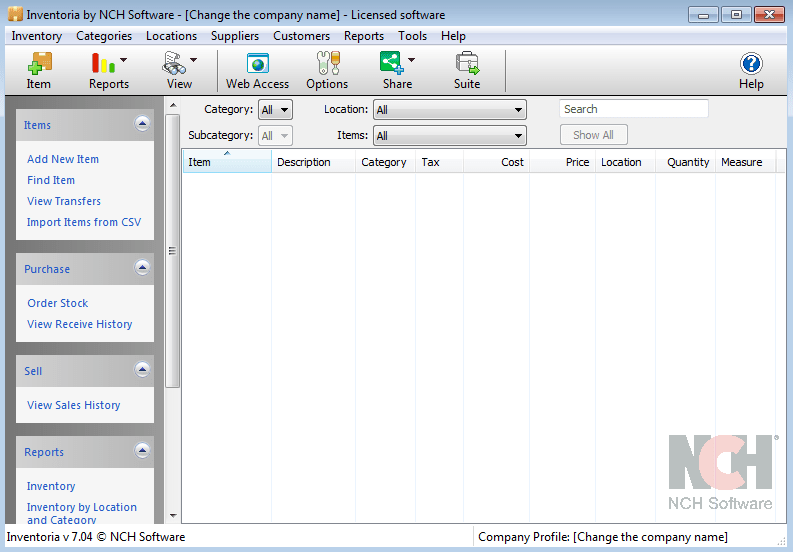
Task: Click the Inventoria app icon in title bar
Action: [x=15, y=14]
